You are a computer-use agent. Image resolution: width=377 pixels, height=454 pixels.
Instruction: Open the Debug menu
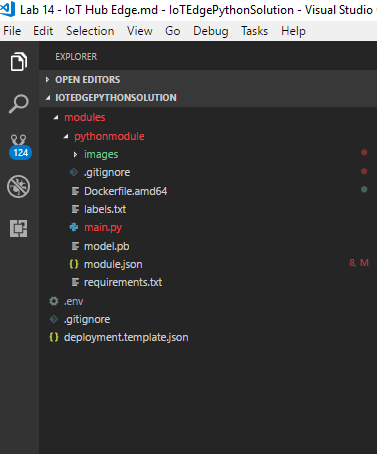click(211, 31)
